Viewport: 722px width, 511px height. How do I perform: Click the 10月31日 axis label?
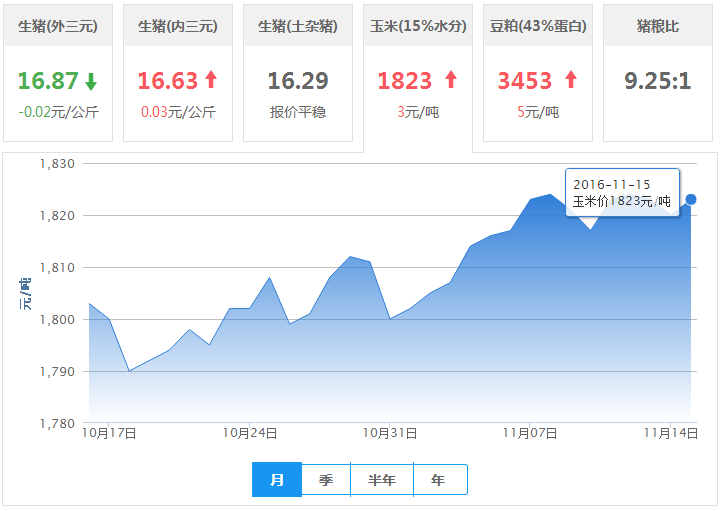click(390, 433)
